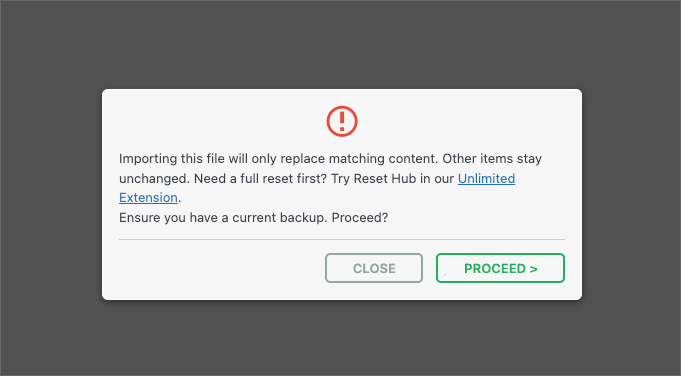Click the 'Ensure you have a current backup' line
681x376 pixels.
(223, 218)
